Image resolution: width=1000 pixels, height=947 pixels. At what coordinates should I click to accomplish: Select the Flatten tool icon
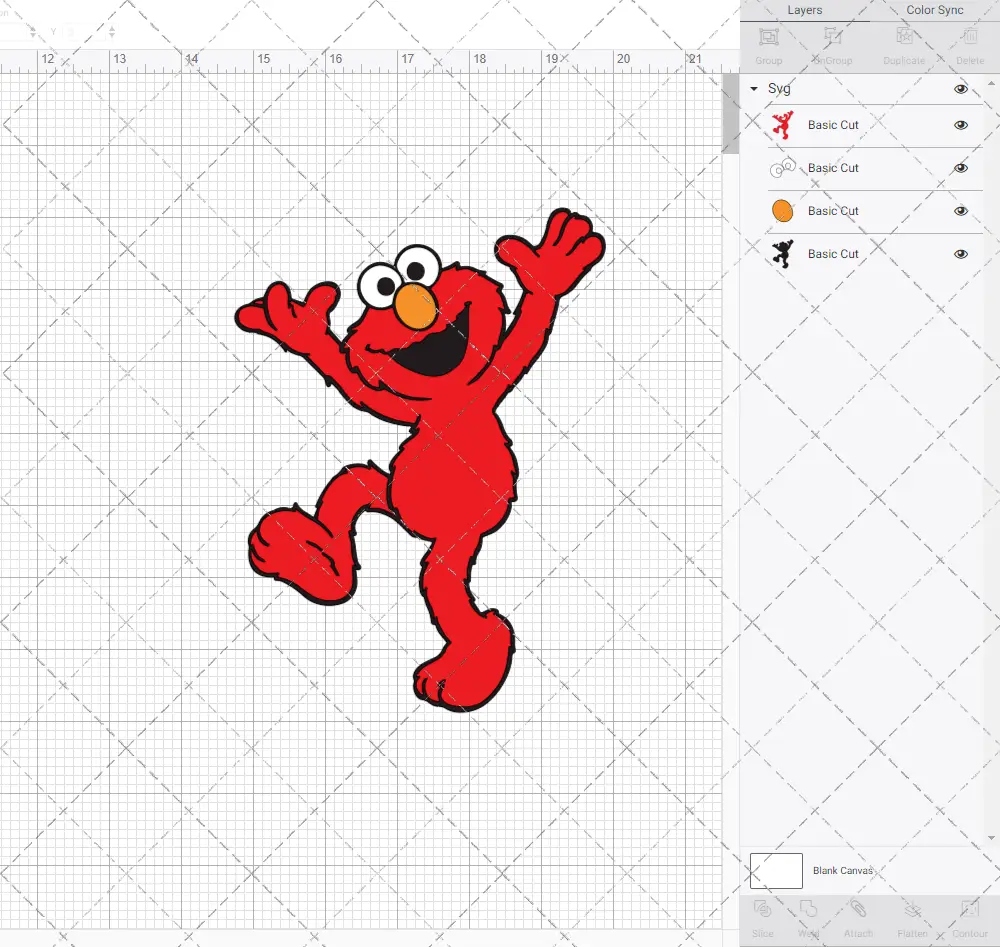(x=913, y=909)
